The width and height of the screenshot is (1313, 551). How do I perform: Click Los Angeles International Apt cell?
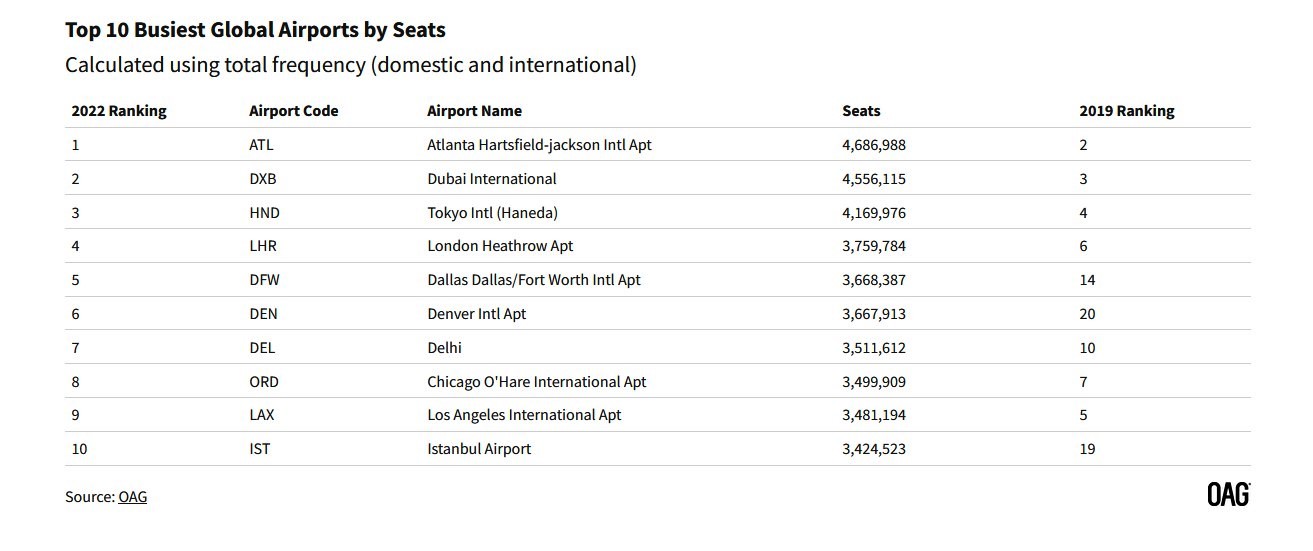click(524, 415)
